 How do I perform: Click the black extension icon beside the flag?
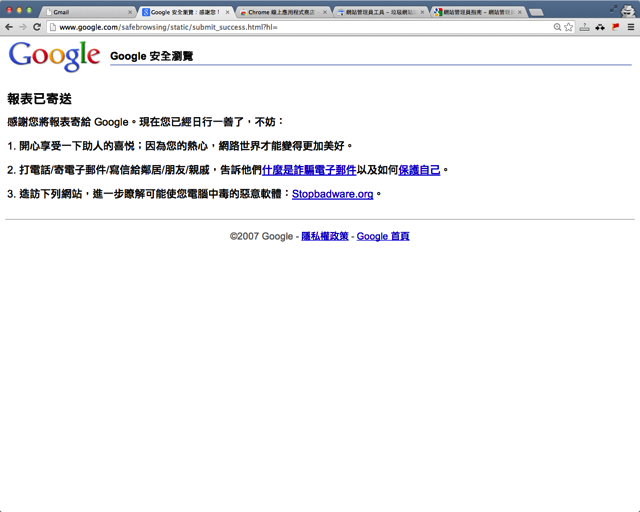[x=600, y=27]
